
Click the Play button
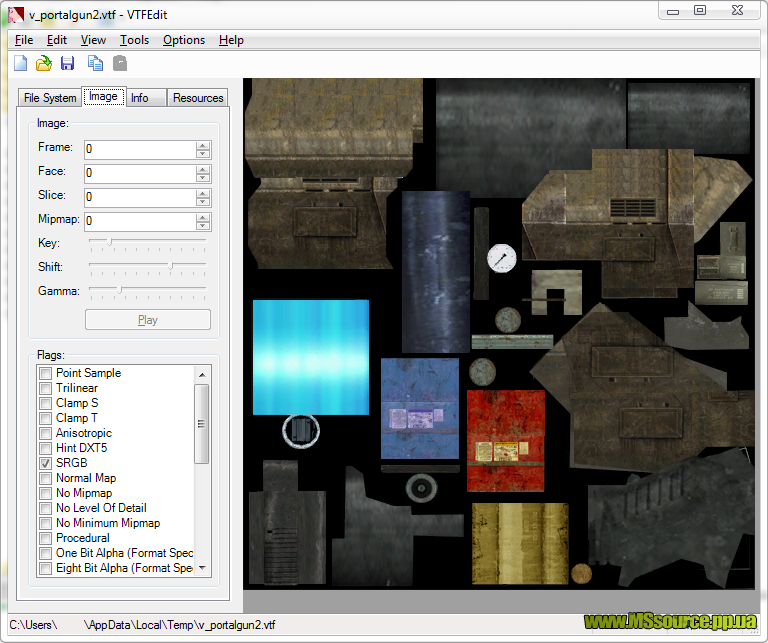coord(148,320)
